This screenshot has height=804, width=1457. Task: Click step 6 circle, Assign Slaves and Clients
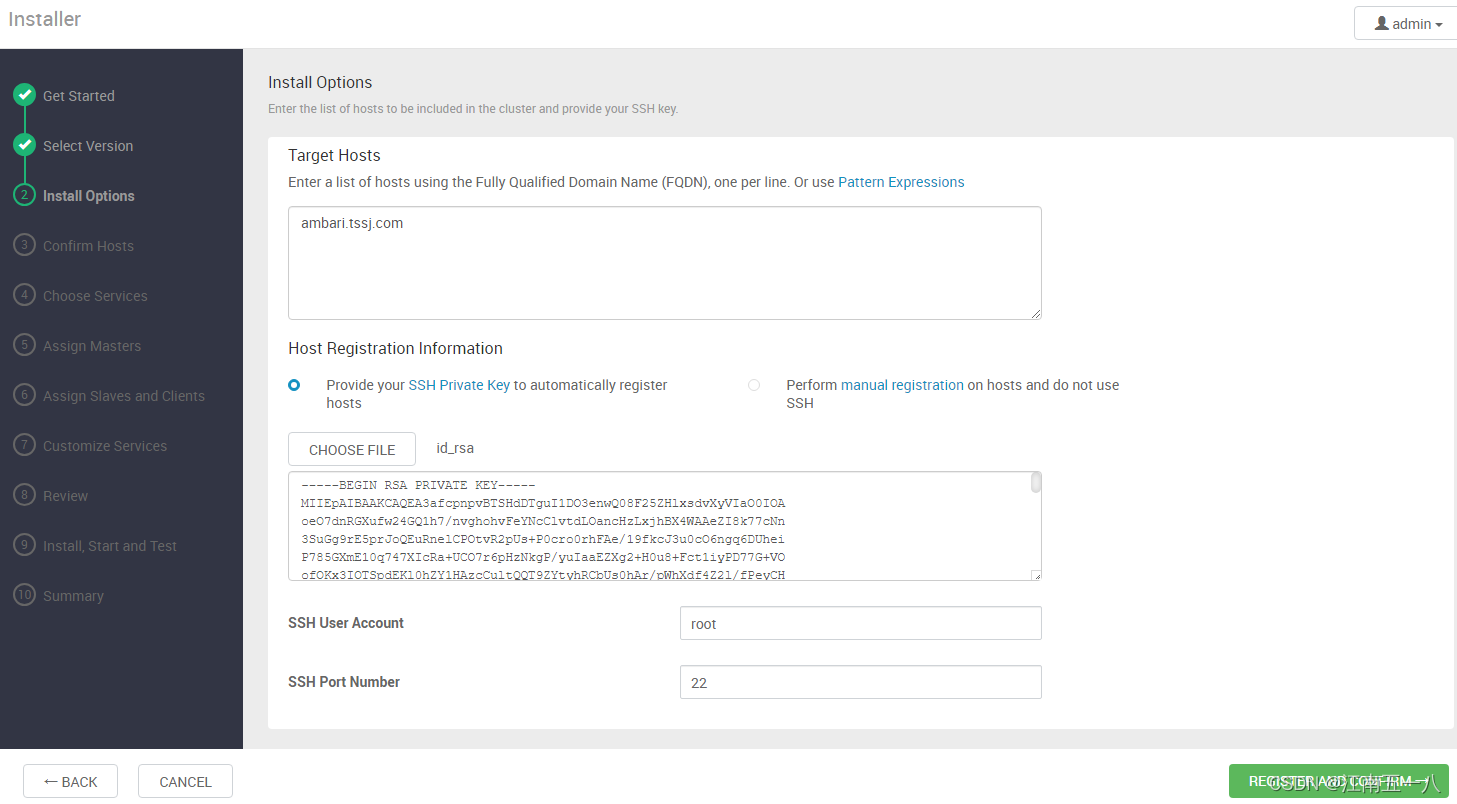click(24, 395)
